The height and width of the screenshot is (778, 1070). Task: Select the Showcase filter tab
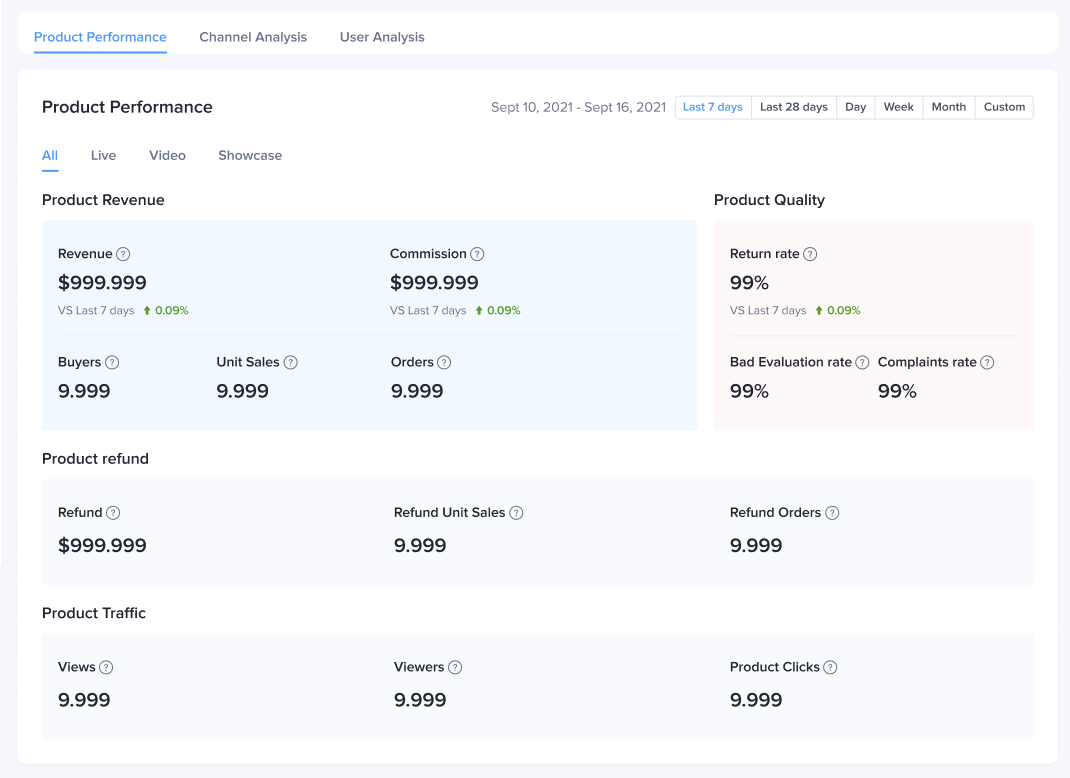[x=250, y=156]
